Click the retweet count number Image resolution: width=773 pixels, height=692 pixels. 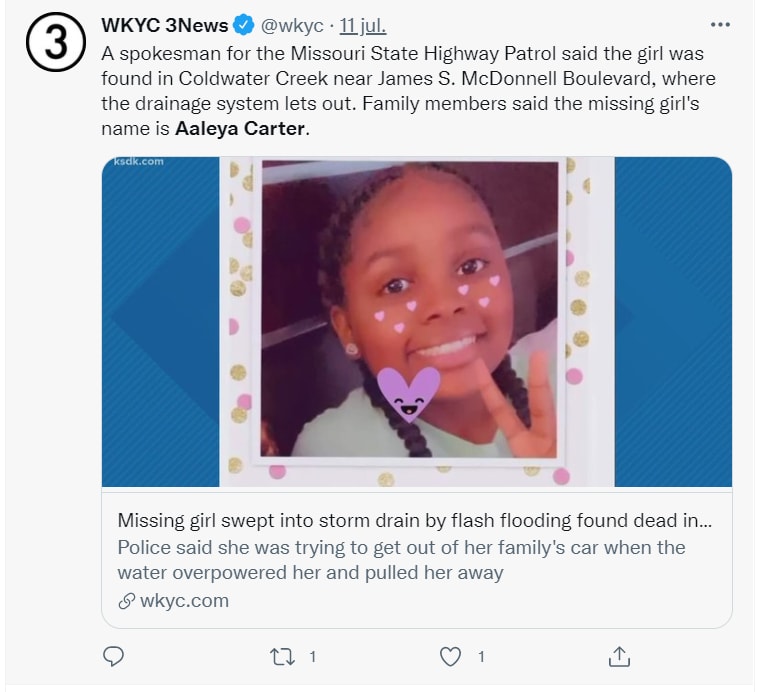point(312,657)
